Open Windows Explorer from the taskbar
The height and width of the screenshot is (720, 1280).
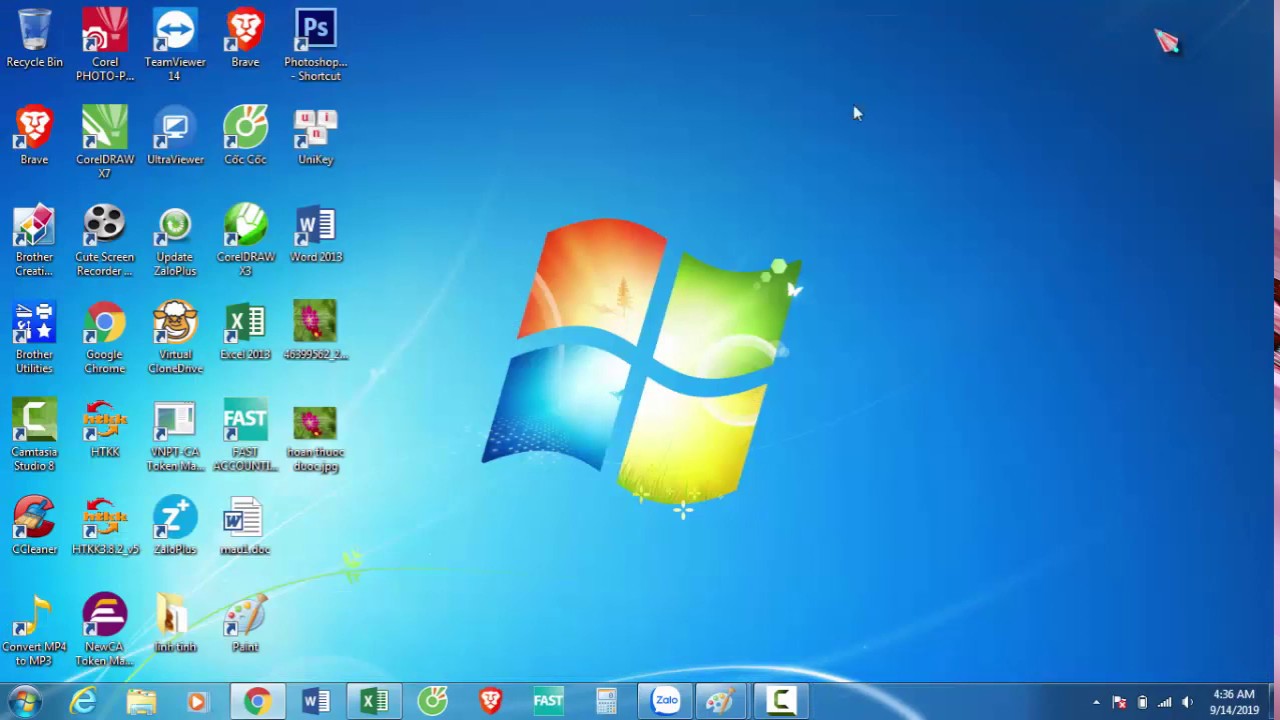point(141,702)
